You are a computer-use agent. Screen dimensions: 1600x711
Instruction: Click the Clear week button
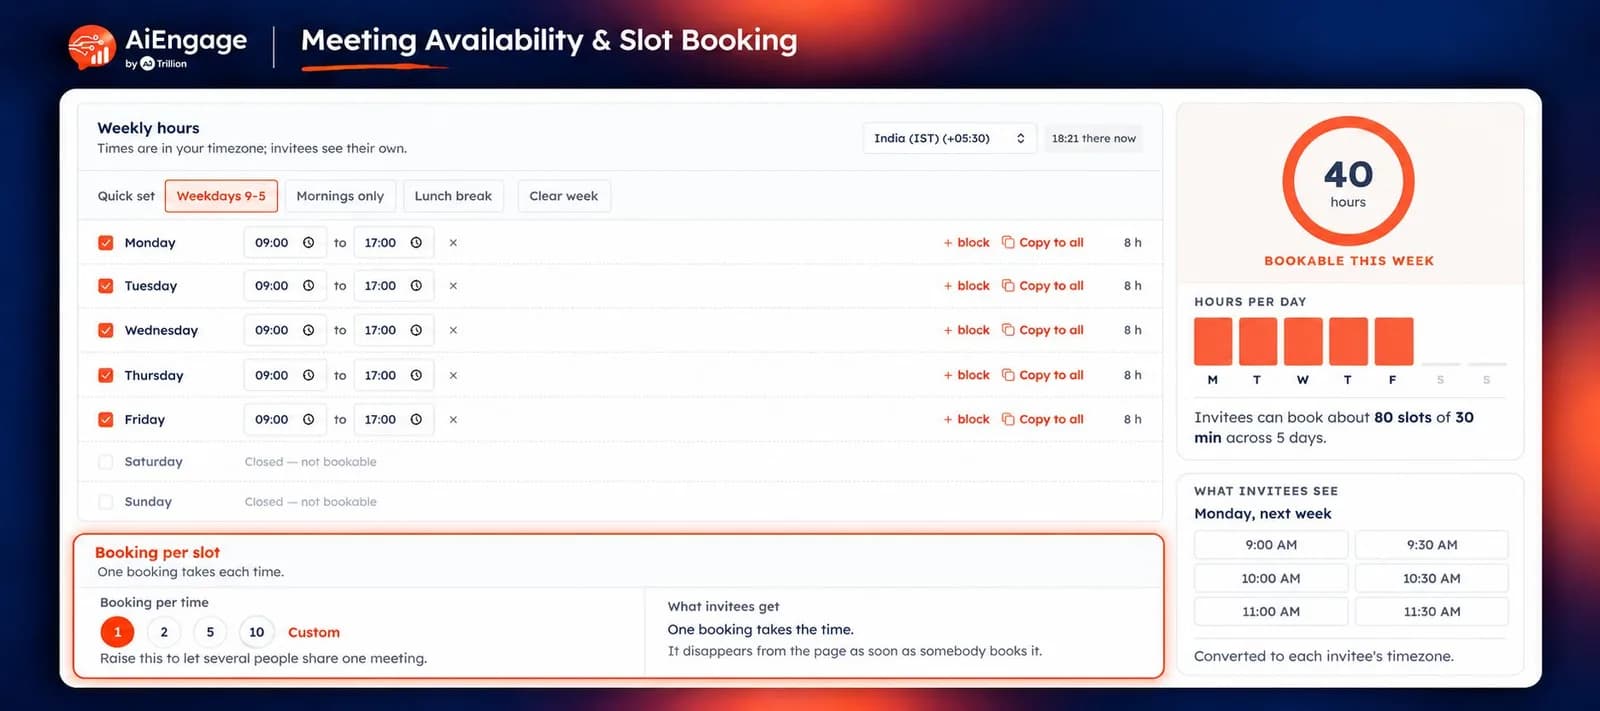pyautogui.click(x=564, y=196)
